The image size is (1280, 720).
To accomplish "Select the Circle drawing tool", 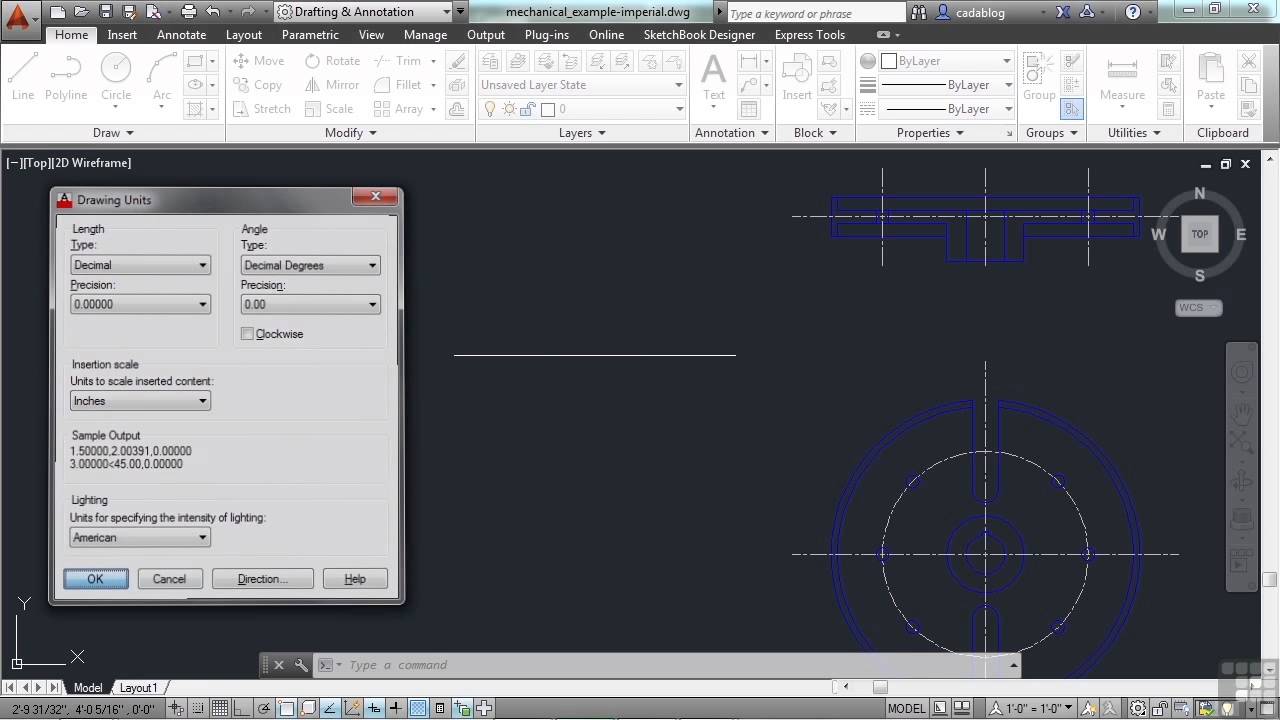I will click(116, 76).
